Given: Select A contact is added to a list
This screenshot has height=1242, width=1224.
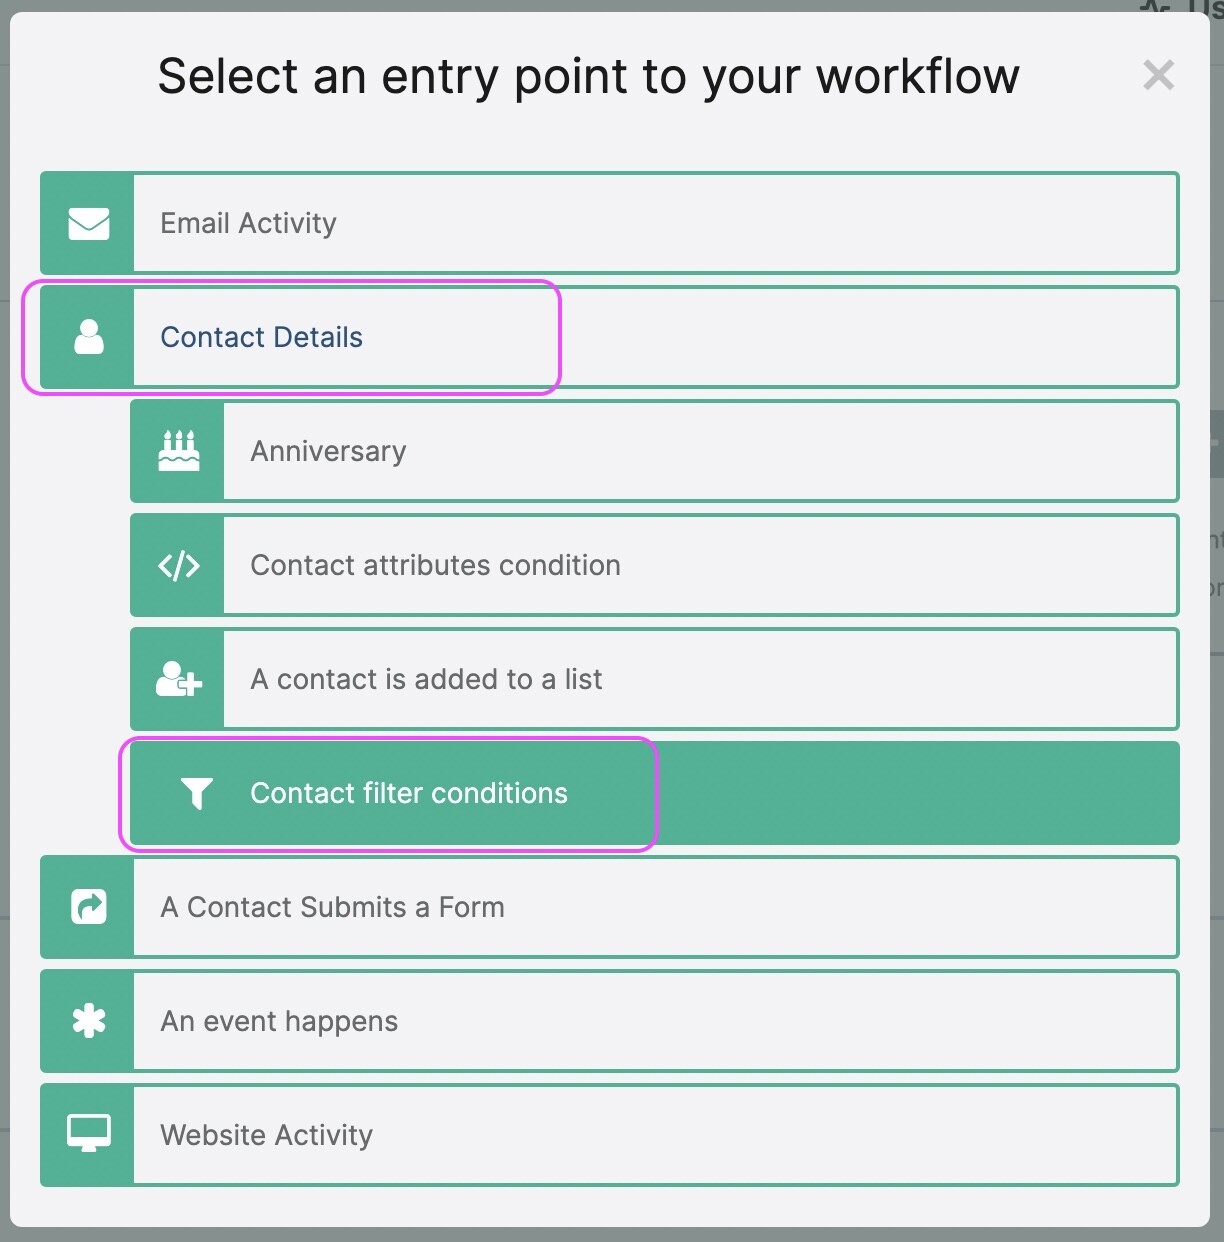Looking at the screenshot, I should tap(426, 679).
